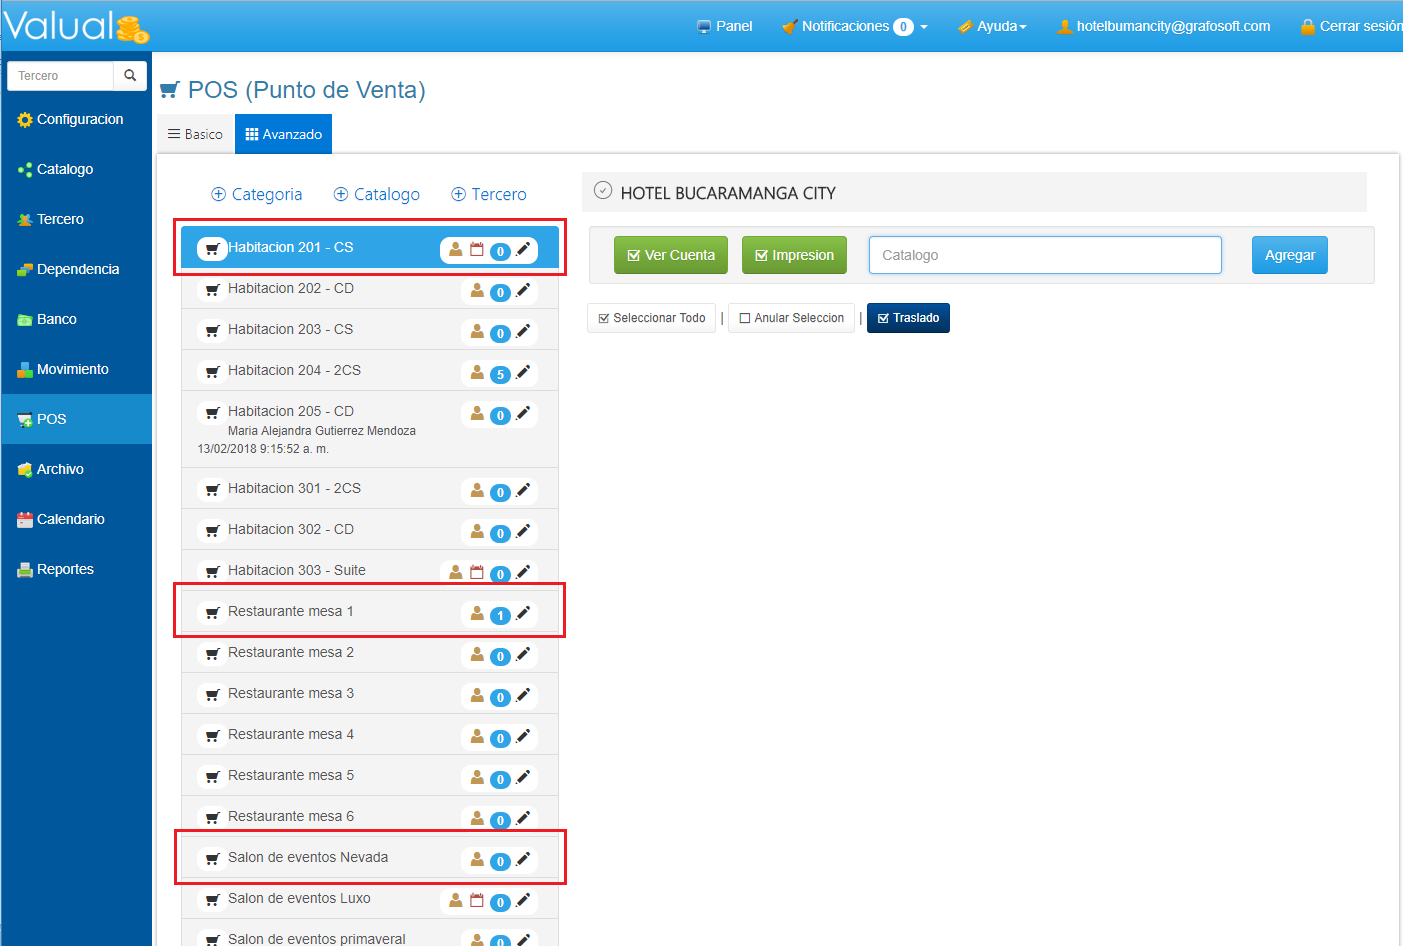
Task: Select Habitacion 205 - CD row
Action: 370,429
